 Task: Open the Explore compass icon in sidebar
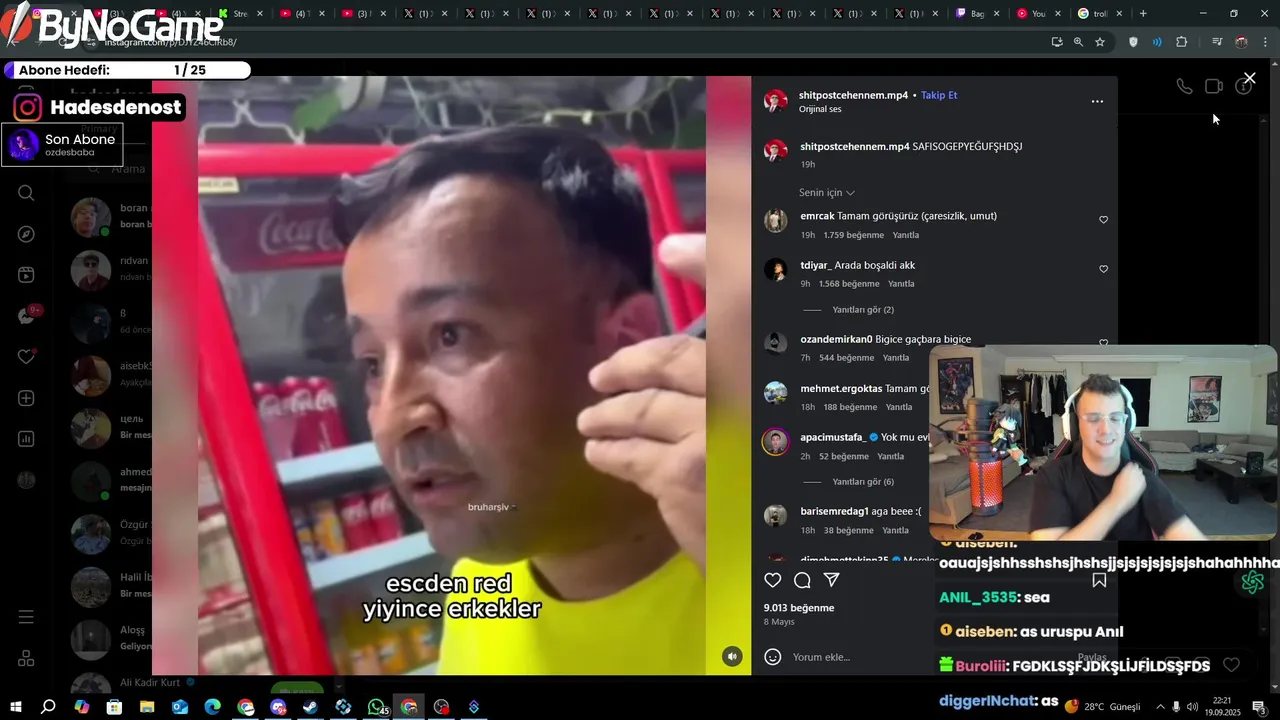coord(26,234)
